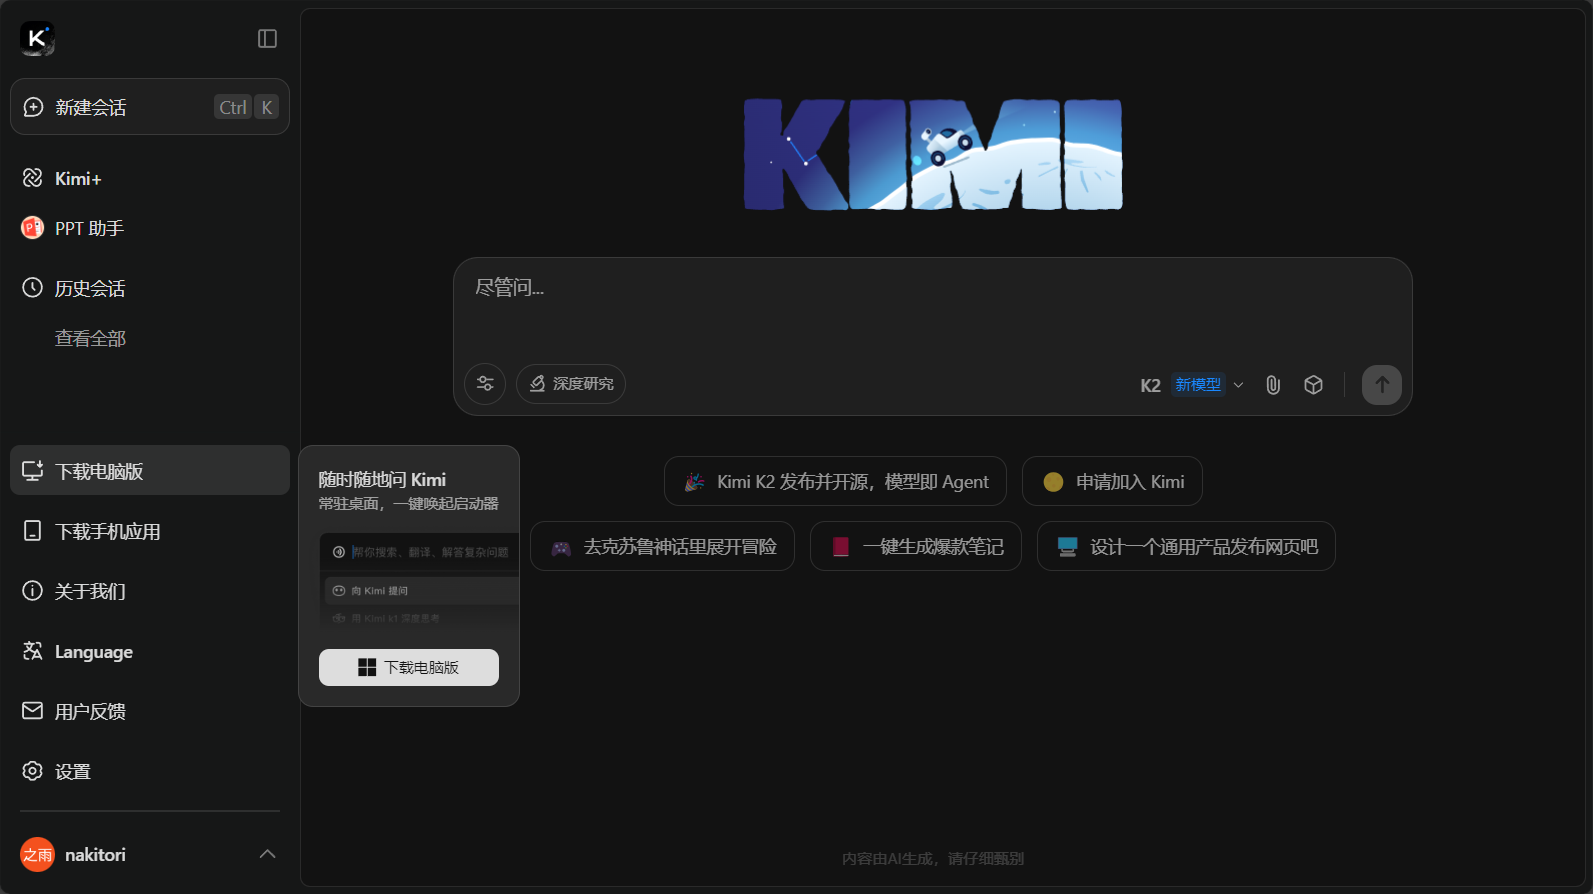Open 设置 settings
1593x894 pixels.
tap(150, 771)
